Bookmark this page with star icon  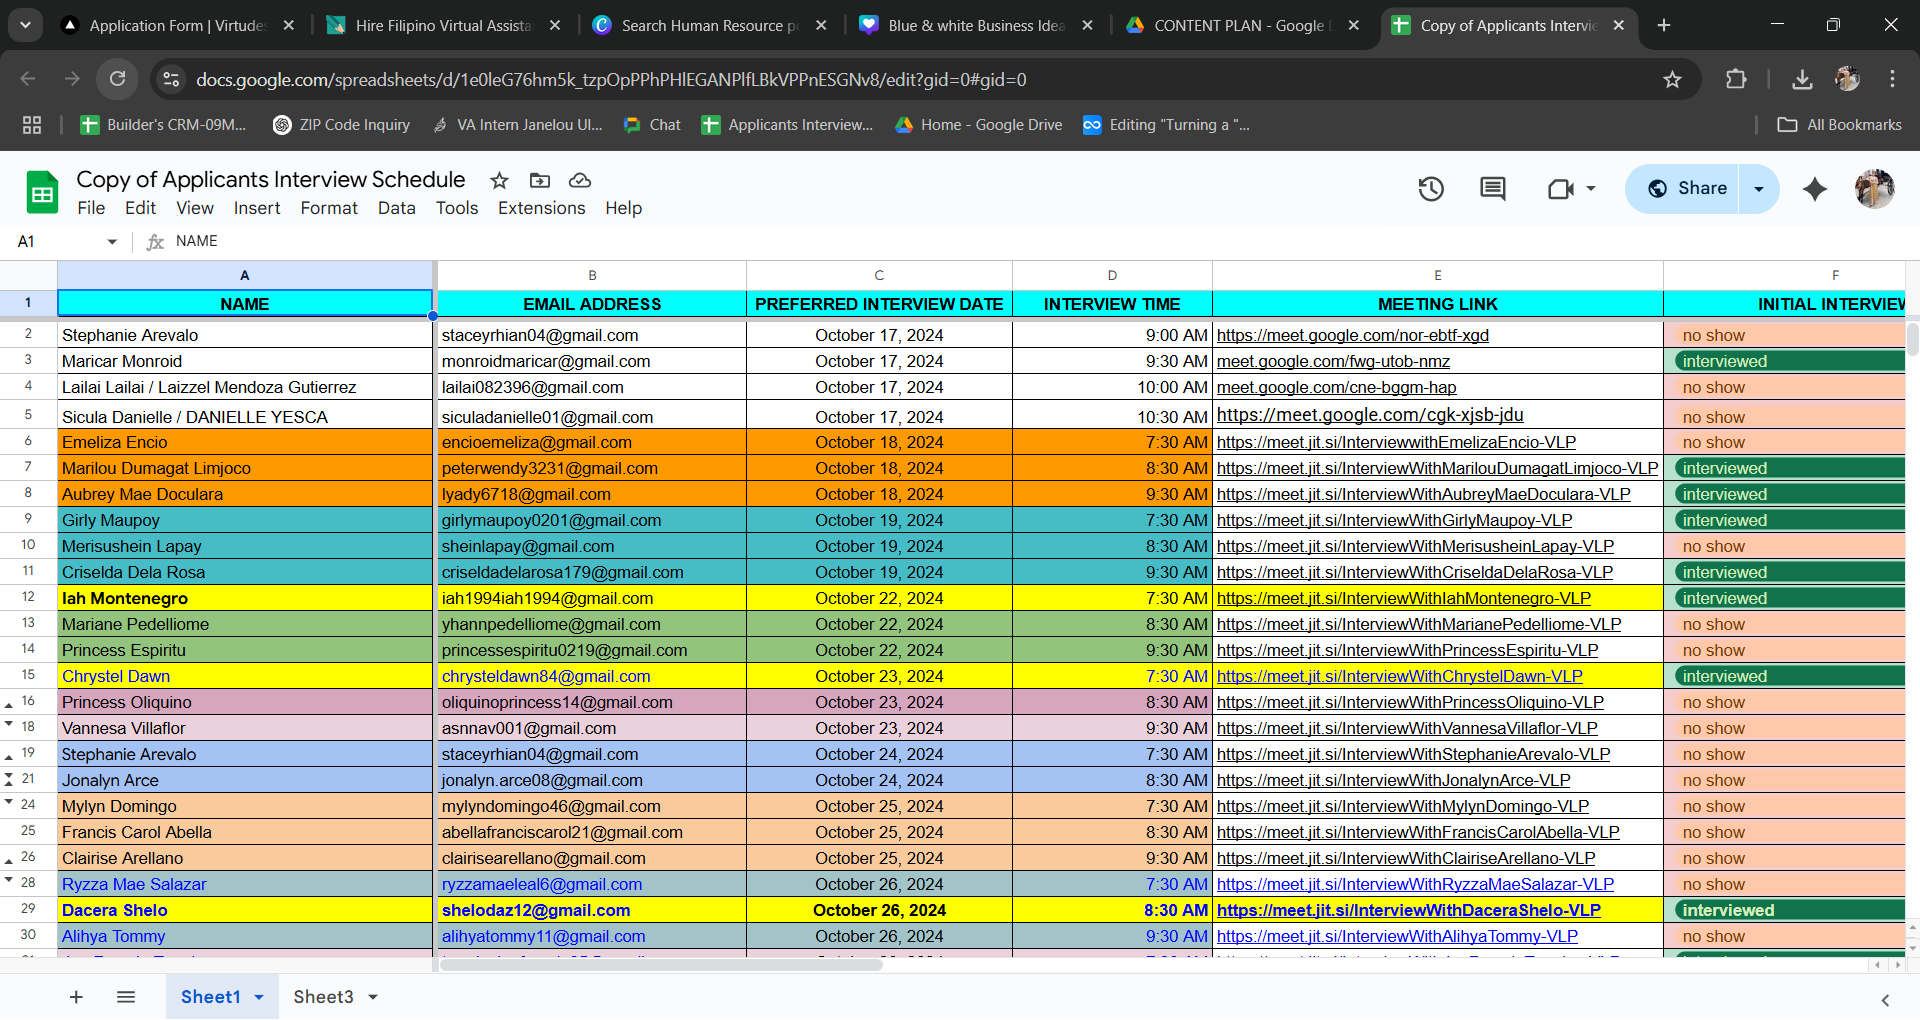pyautogui.click(x=1672, y=79)
